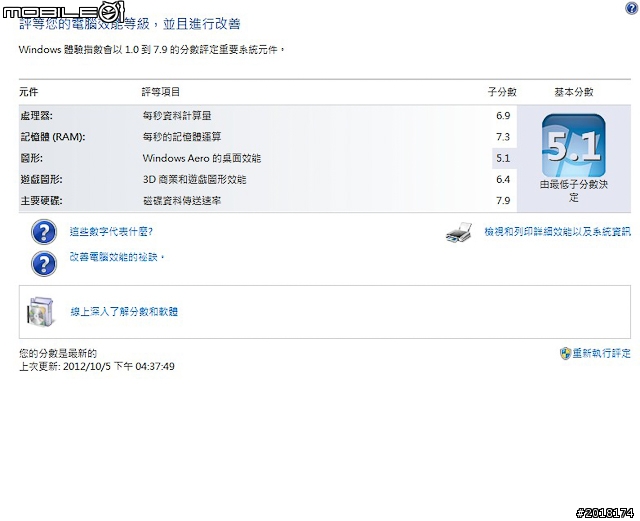The image size is (640, 521).
Task: Click the 您的分數是最新的 status text
Action: click(58, 353)
